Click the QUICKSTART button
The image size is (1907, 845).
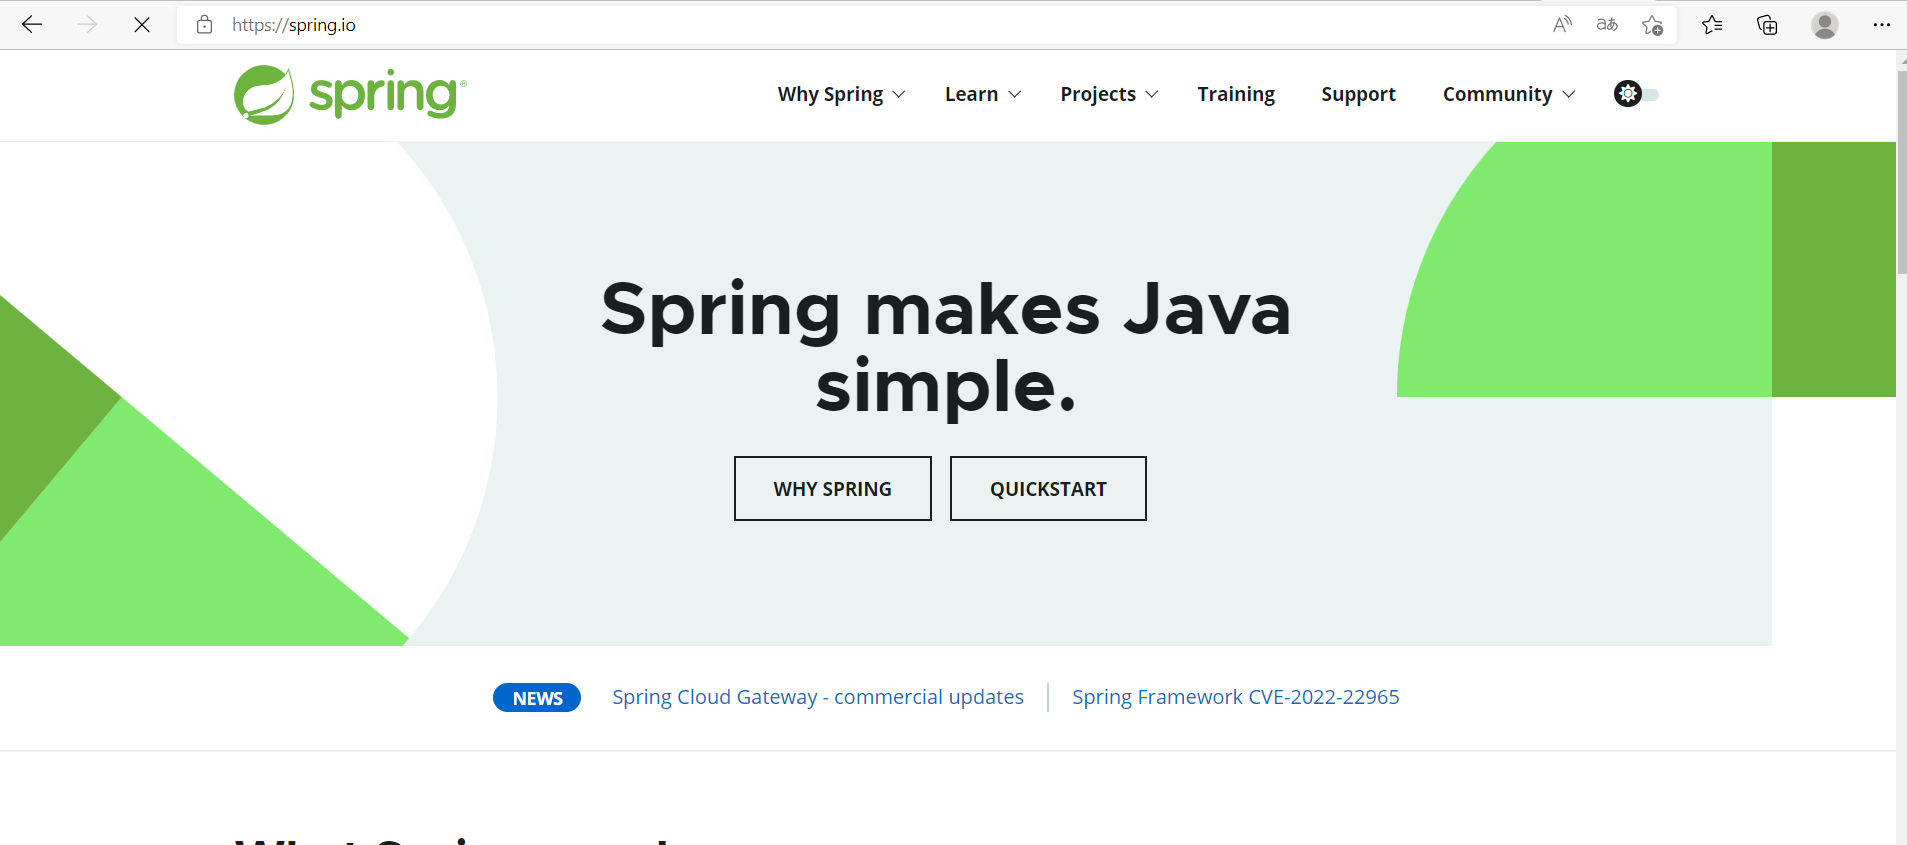[x=1048, y=489]
